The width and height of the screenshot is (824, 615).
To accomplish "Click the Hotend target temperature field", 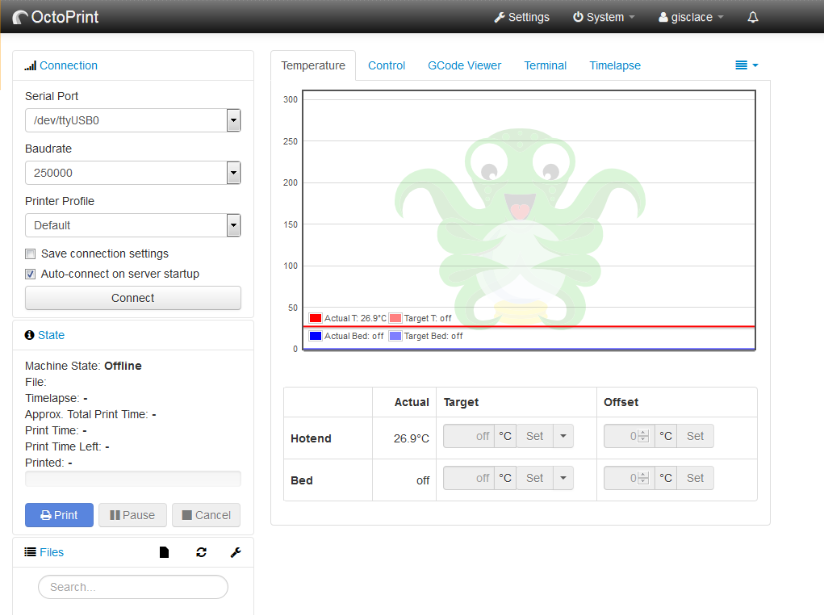I will pyautogui.click(x=469, y=436).
